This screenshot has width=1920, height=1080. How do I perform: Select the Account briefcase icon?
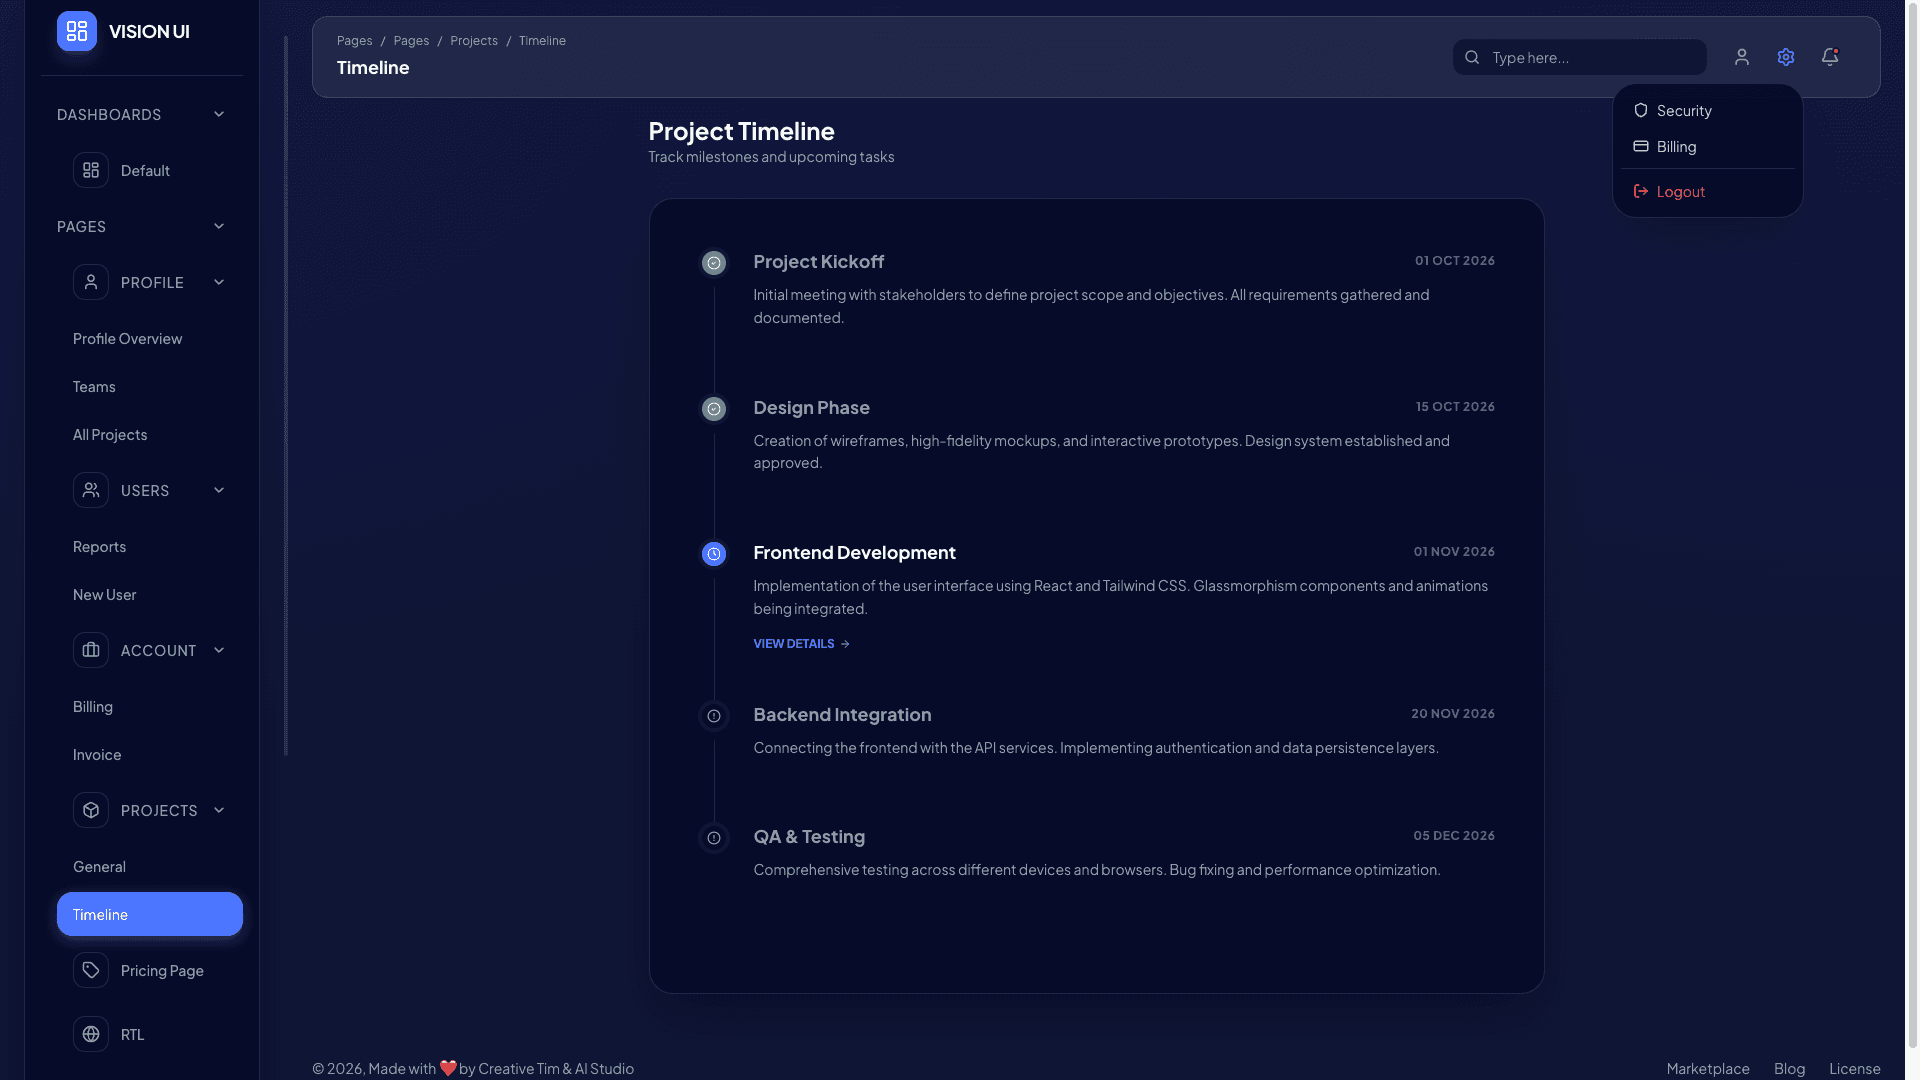(x=91, y=650)
